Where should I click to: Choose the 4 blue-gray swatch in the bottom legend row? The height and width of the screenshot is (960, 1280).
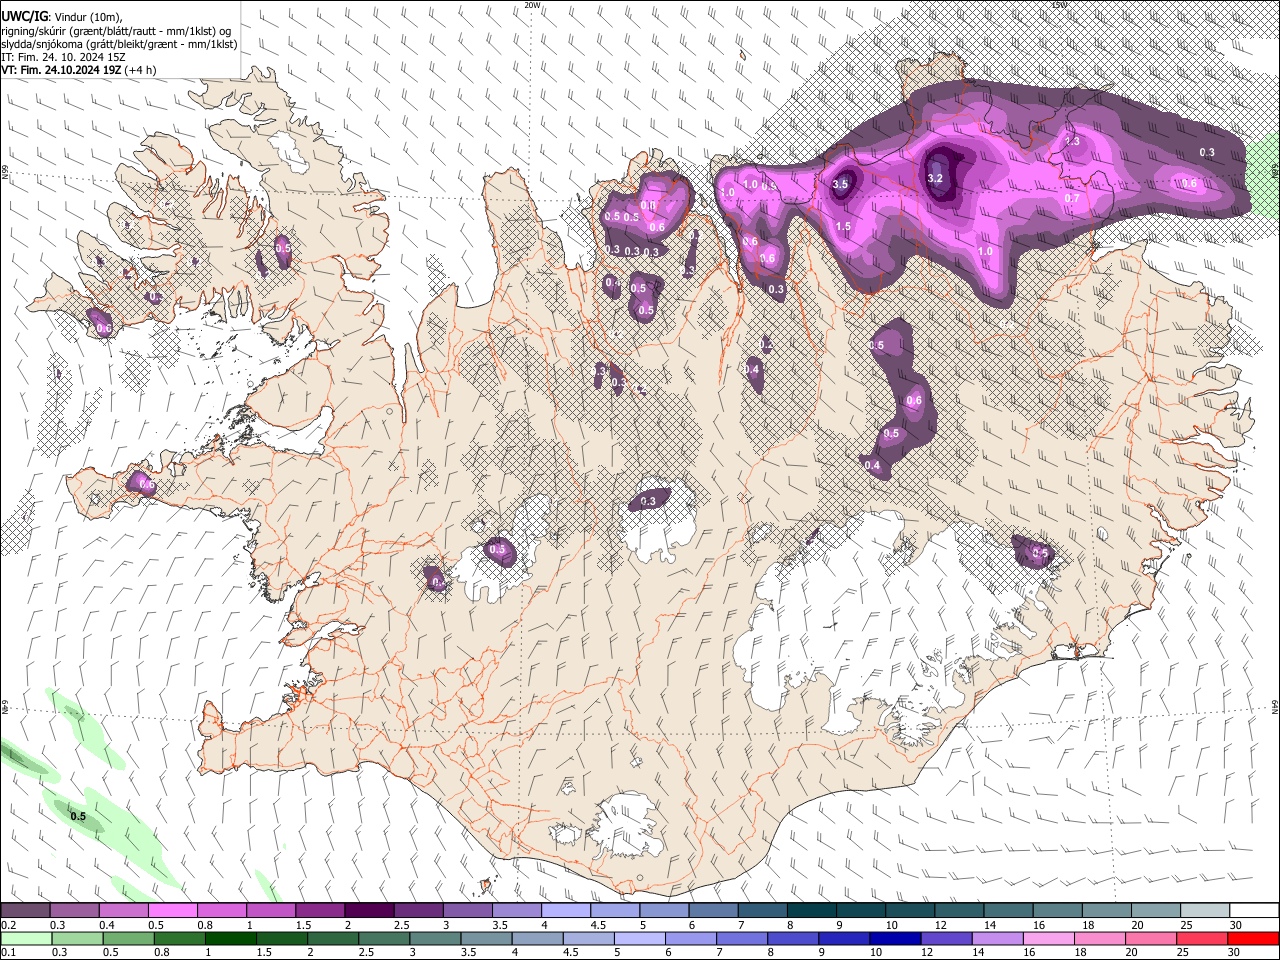coord(538,938)
